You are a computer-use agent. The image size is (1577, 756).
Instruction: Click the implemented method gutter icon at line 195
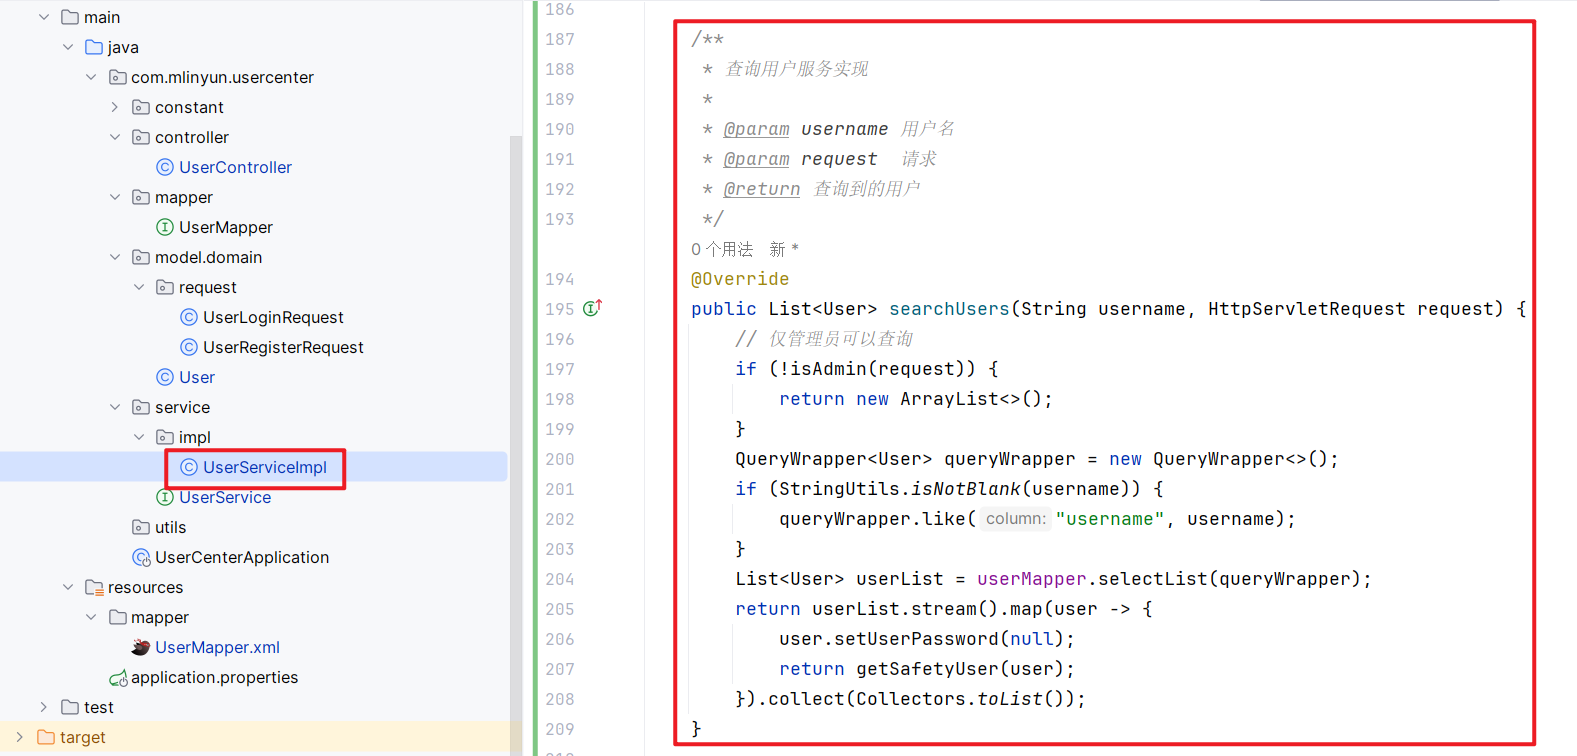592,308
